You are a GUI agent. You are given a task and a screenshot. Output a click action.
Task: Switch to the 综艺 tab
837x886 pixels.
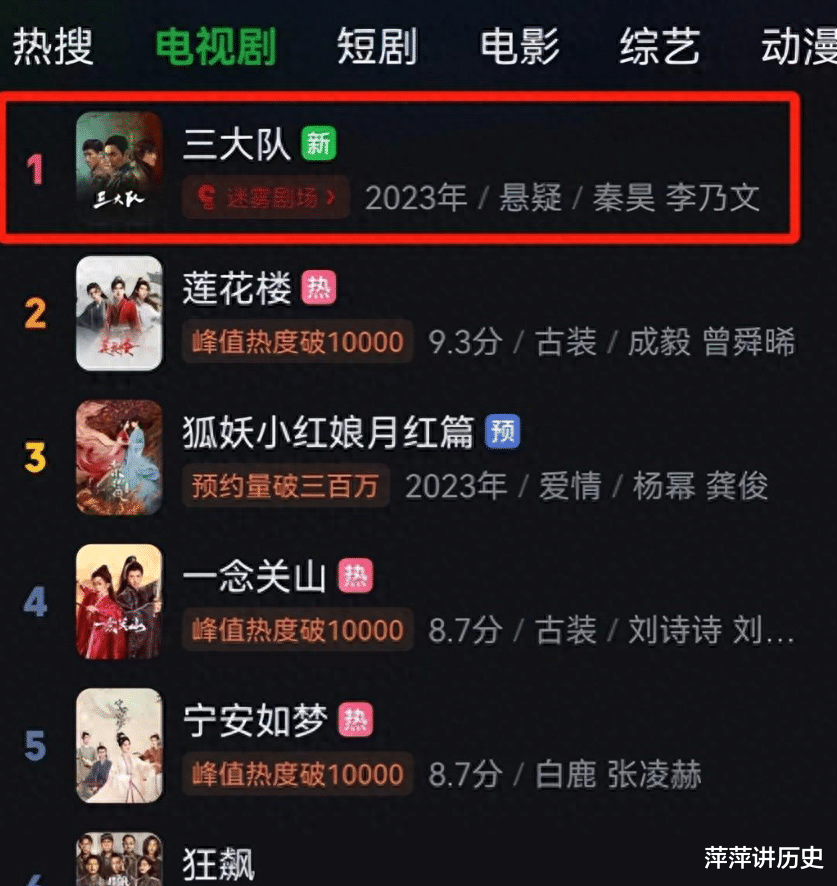pos(660,47)
